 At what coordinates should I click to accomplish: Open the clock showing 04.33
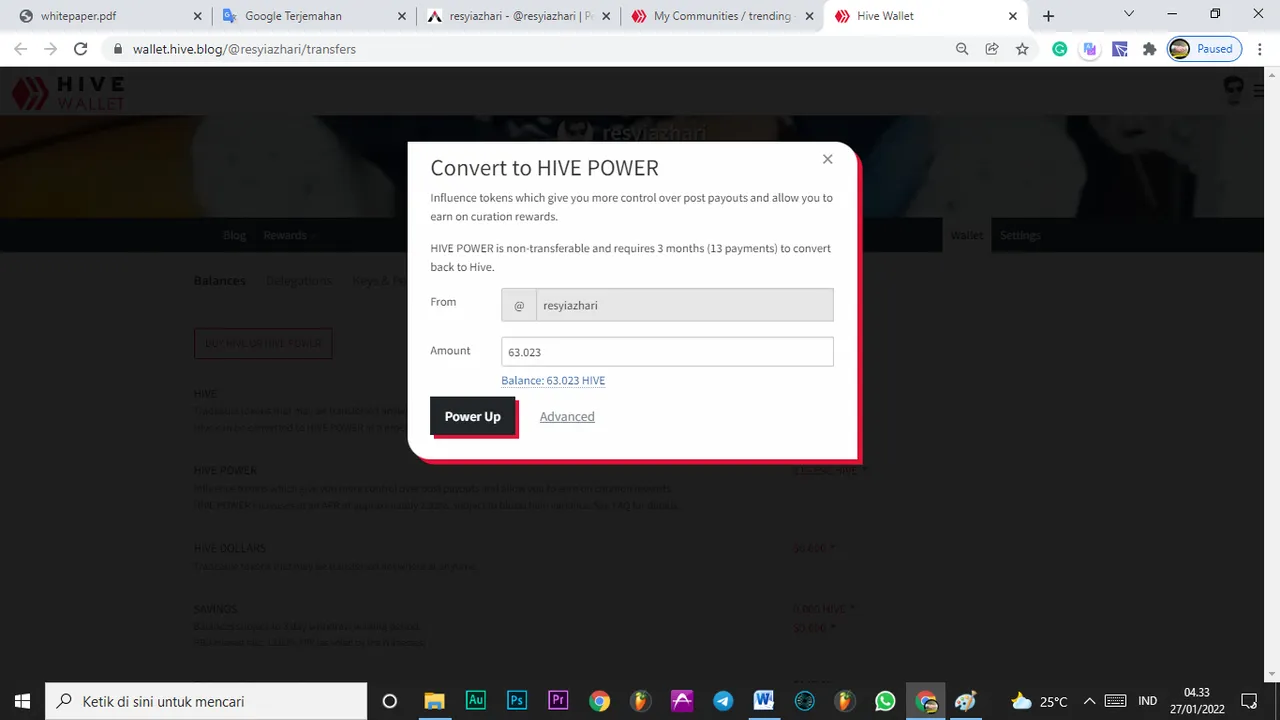point(1197,701)
